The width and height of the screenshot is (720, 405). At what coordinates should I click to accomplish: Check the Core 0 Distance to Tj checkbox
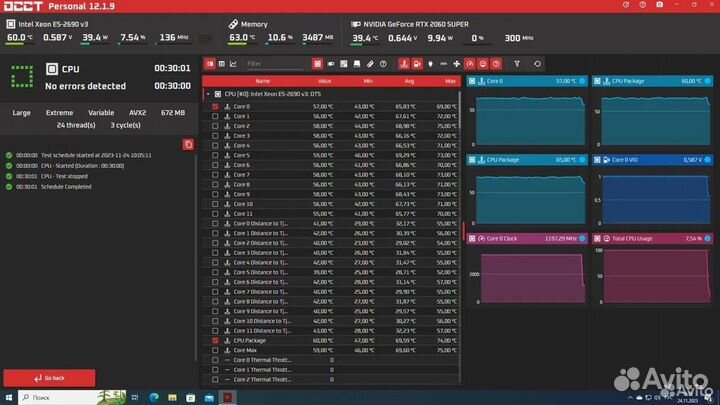[215, 224]
